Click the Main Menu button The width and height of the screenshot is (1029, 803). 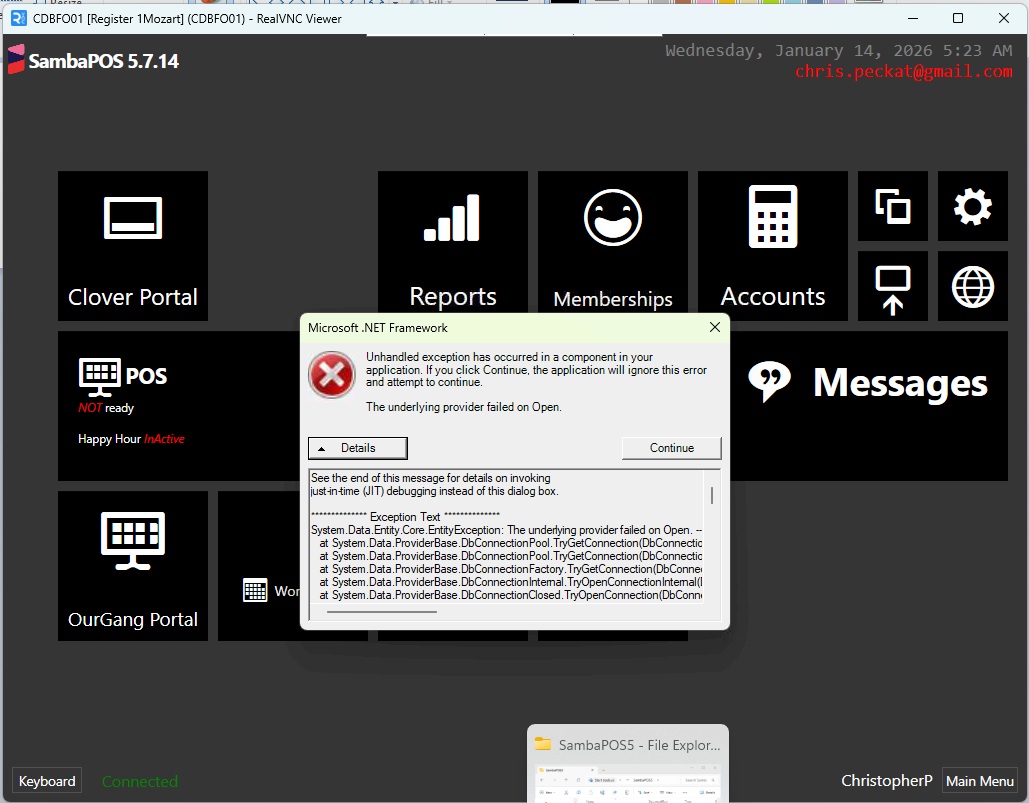(x=980, y=781)
